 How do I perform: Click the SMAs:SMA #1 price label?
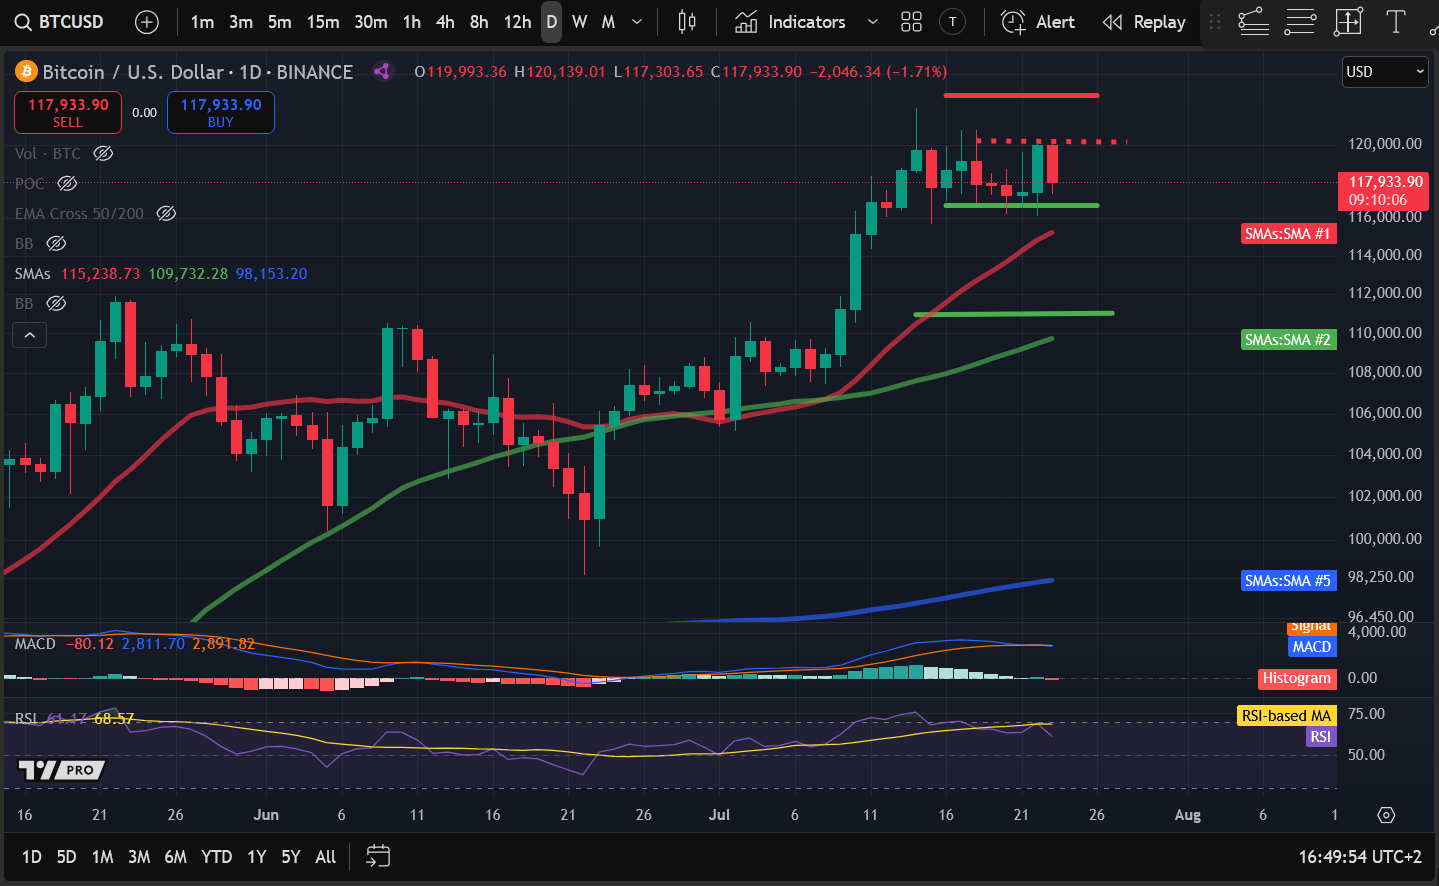[x=1288, y=234]
